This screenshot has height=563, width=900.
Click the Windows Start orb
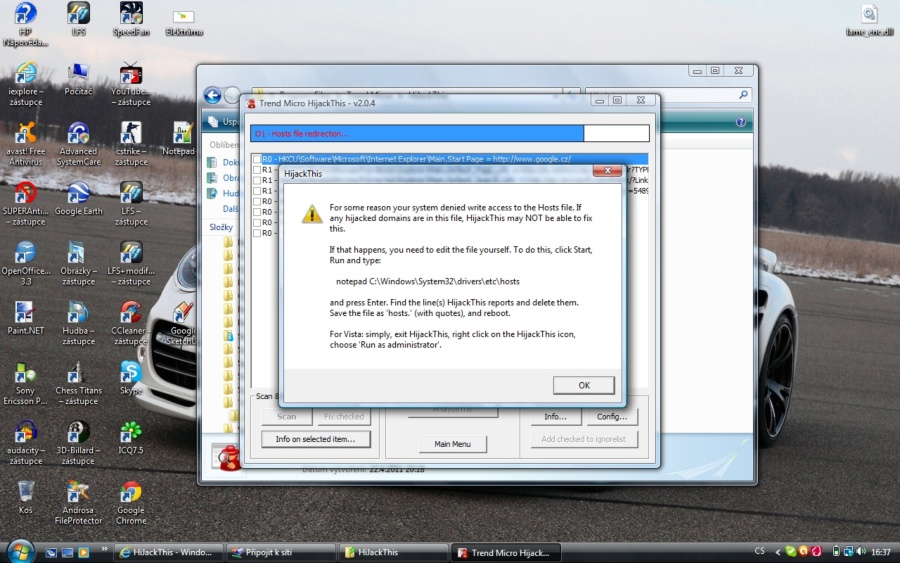20,552
